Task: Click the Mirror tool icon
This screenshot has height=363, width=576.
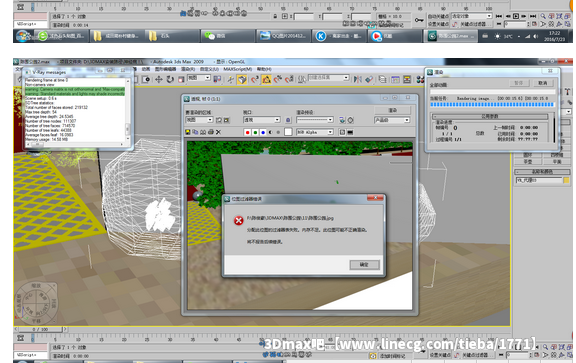Action: tap(357, 79)
